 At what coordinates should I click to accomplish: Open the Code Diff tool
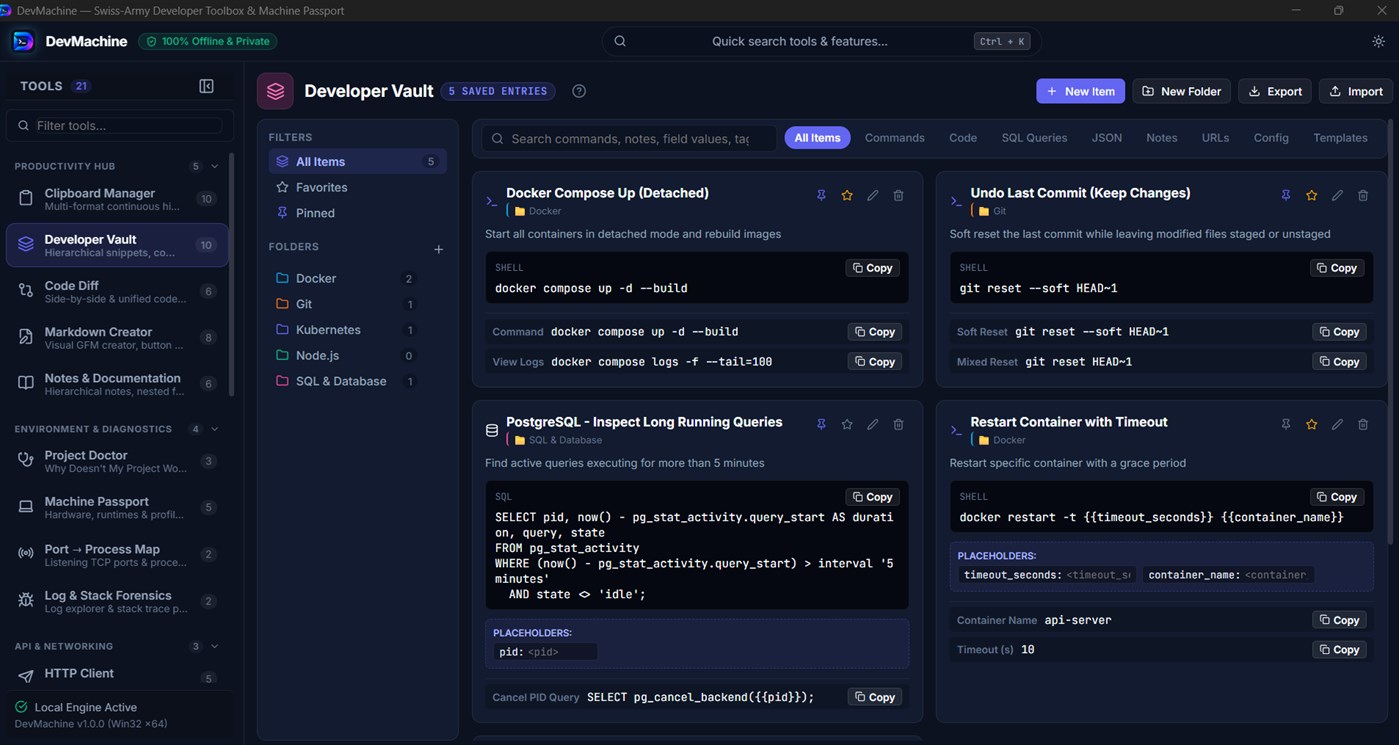click(x=117, y=291)
